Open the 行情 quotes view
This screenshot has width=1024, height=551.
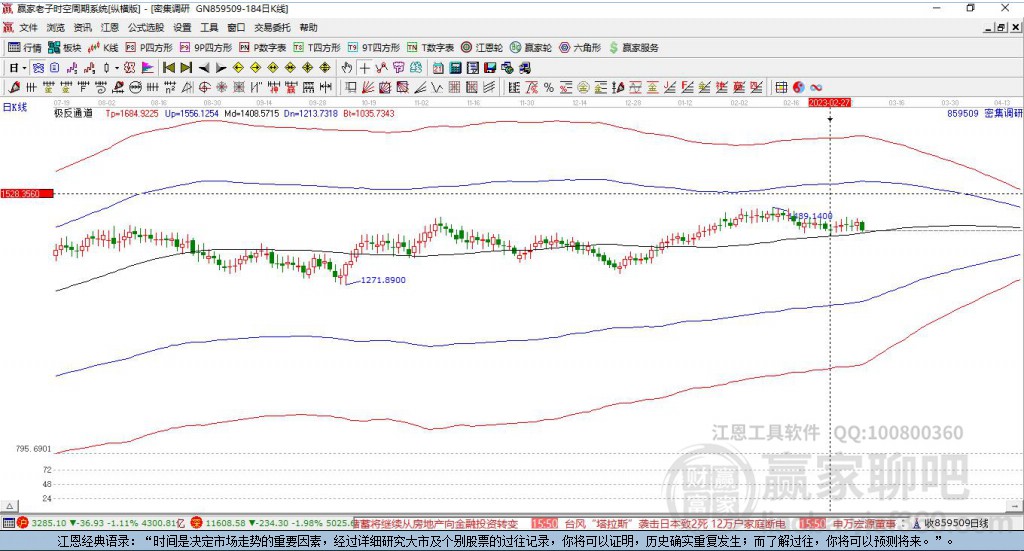25,48
